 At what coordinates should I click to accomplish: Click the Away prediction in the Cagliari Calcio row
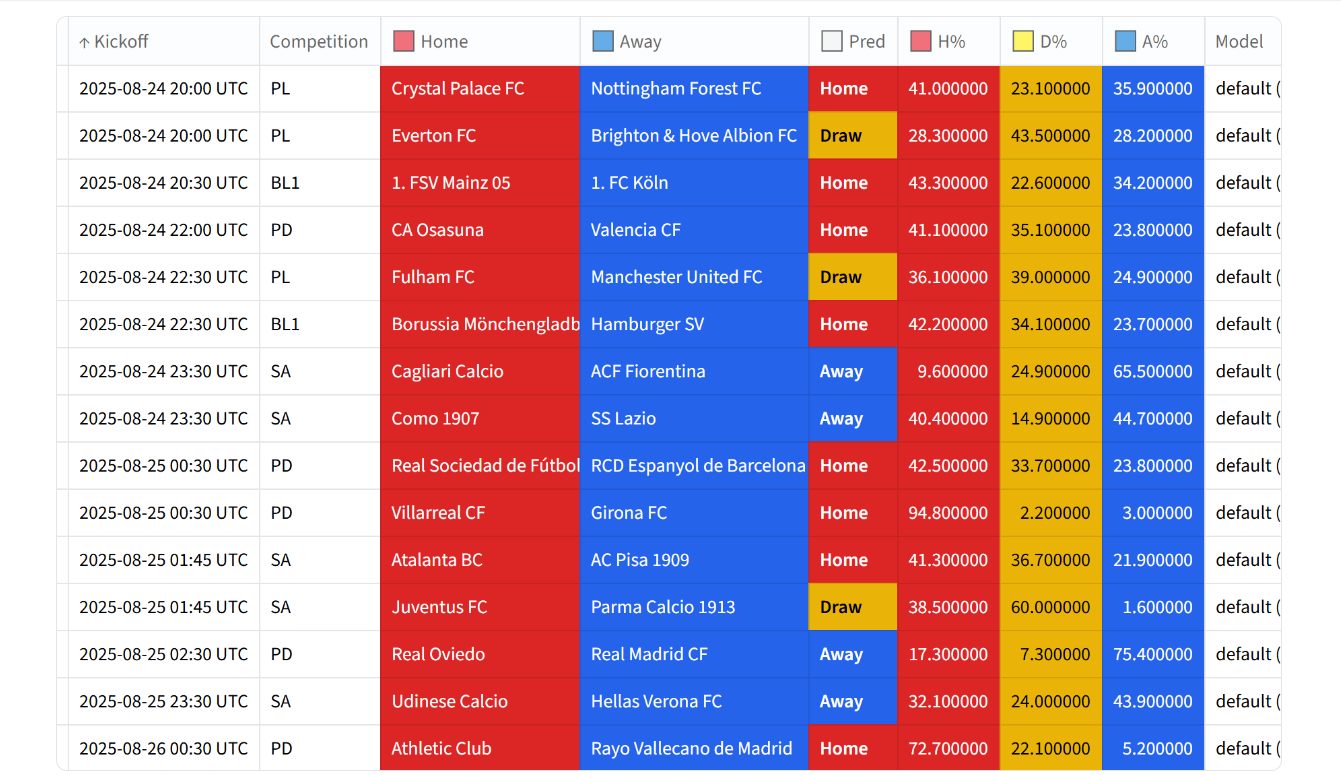841,371
